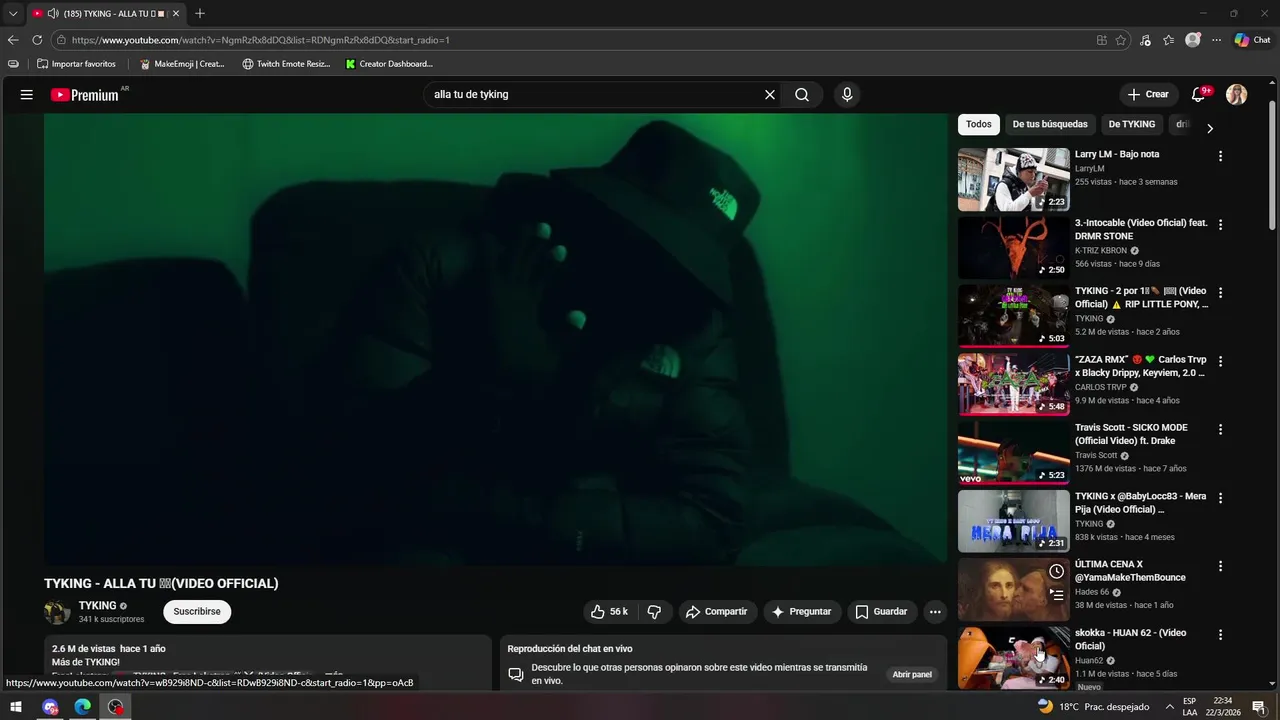The image size is (1280, 720).
Task: Open options for Larry LM - Bajo nota
Action: pos(1220,156)
